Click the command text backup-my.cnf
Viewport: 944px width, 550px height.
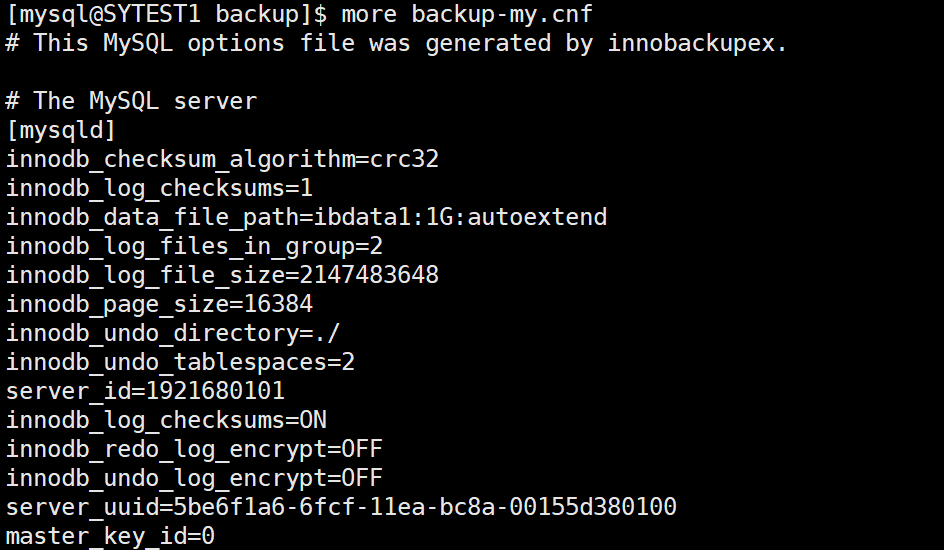pos(502,14)
